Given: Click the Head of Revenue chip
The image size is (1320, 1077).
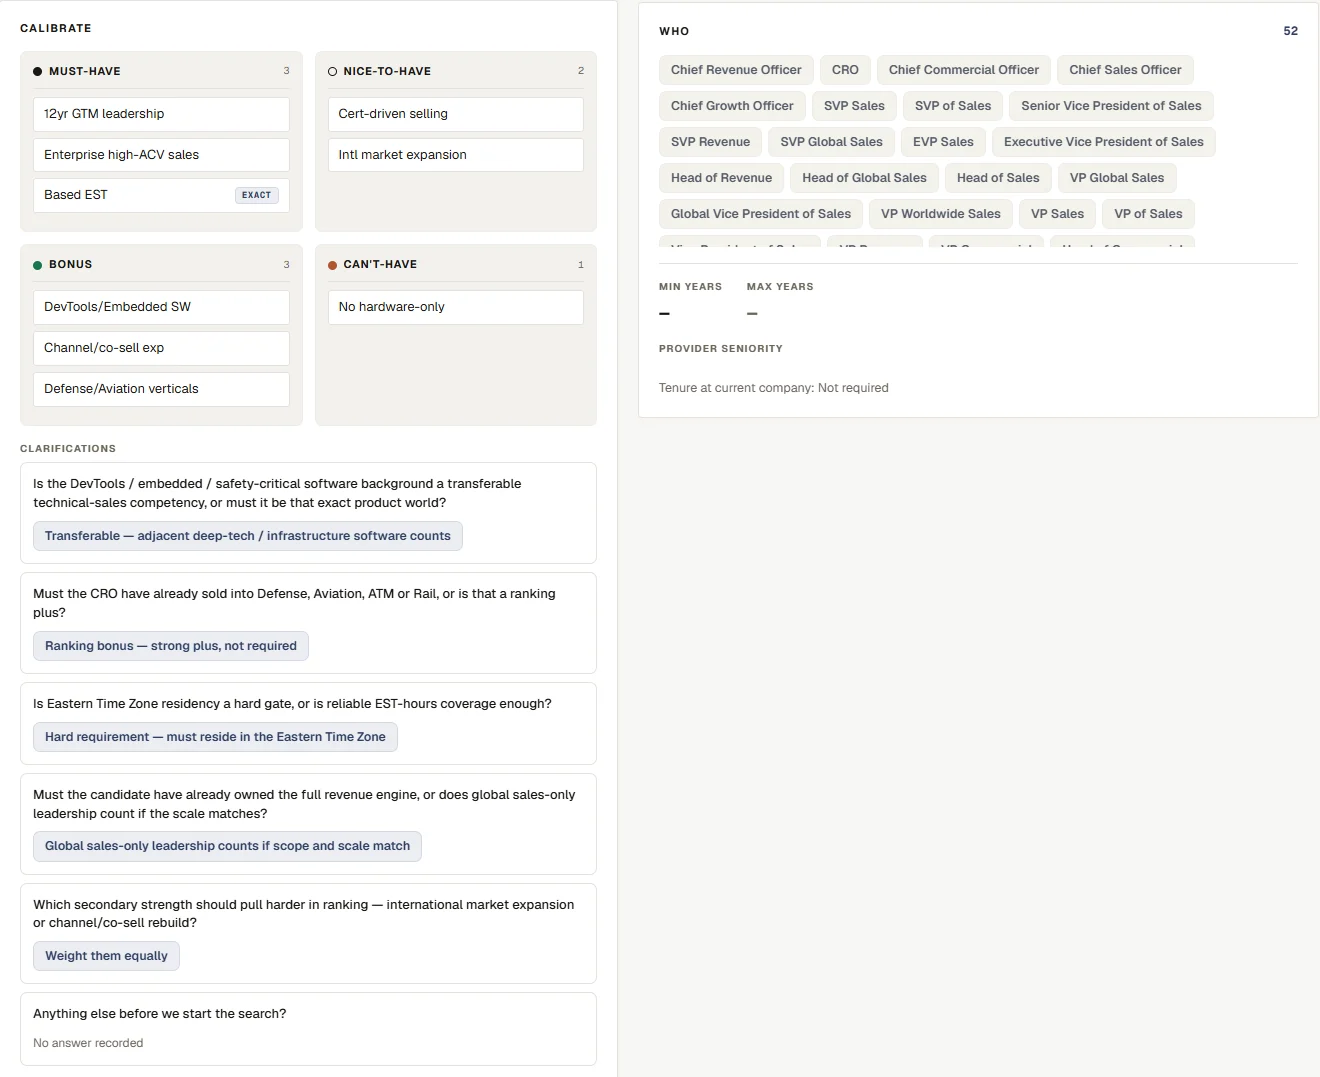Looking at the screenshot, I should (721, 178).
